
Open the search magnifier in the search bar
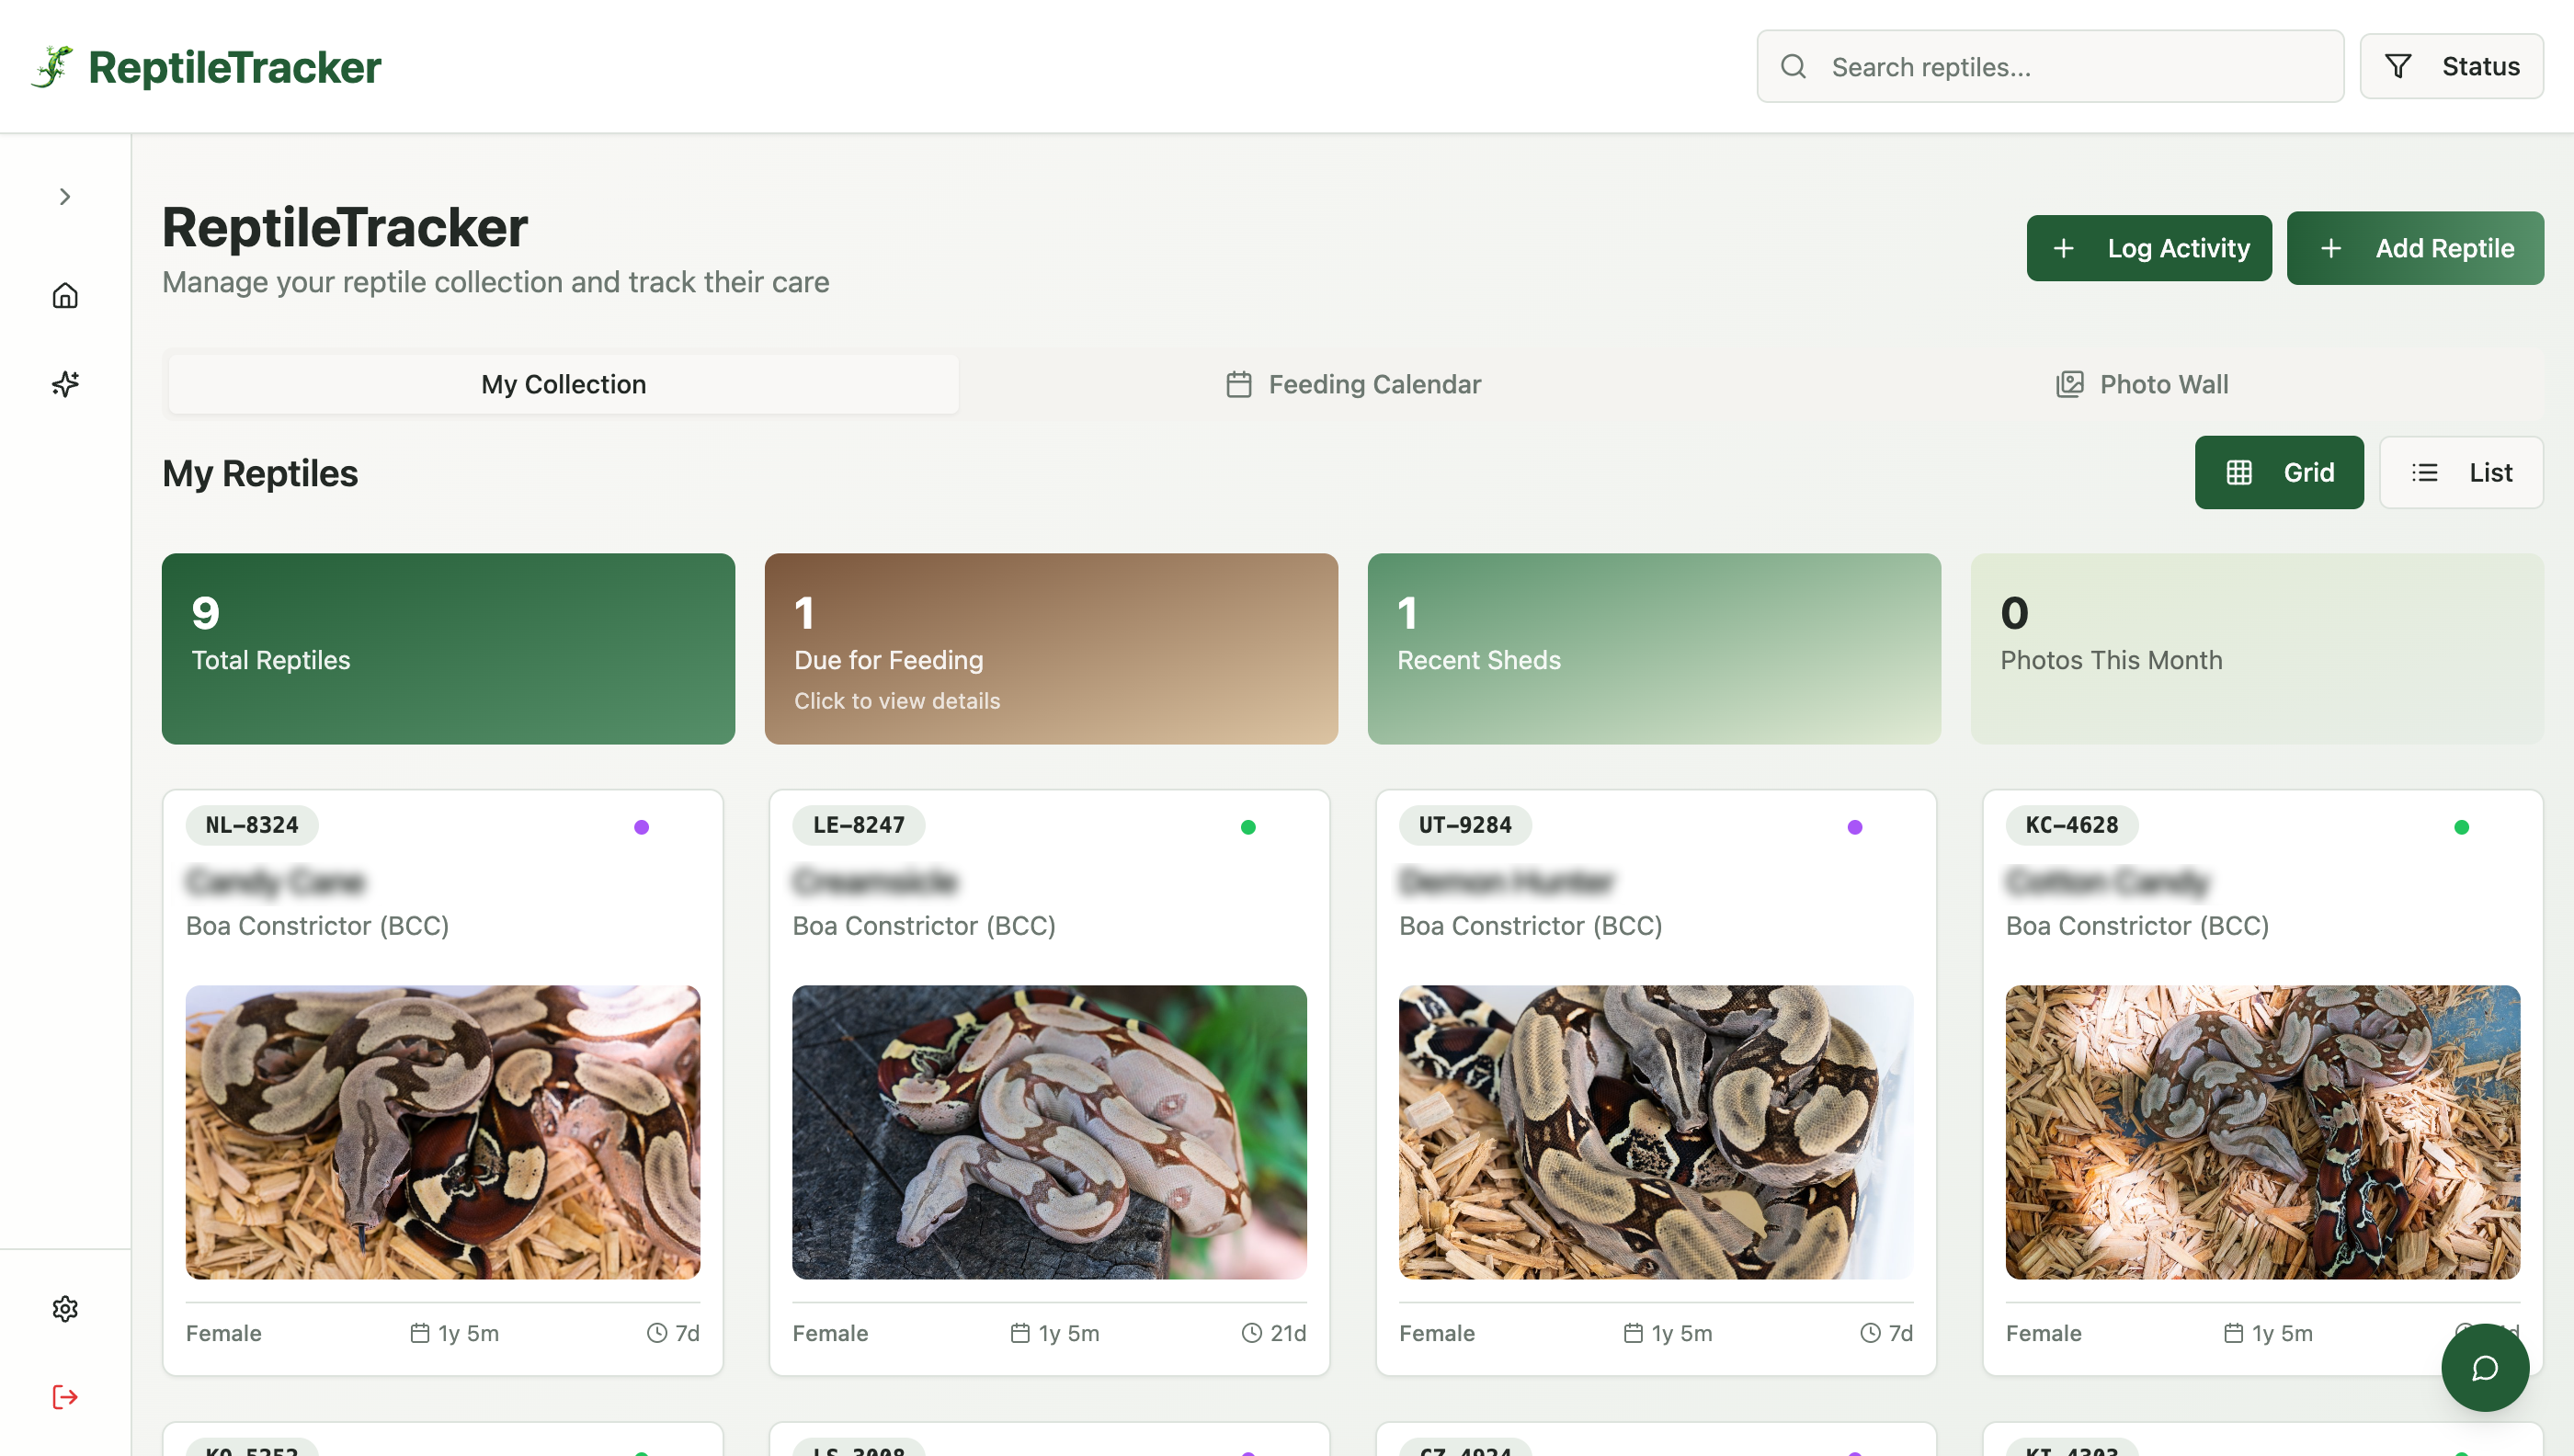point(1793,66)
